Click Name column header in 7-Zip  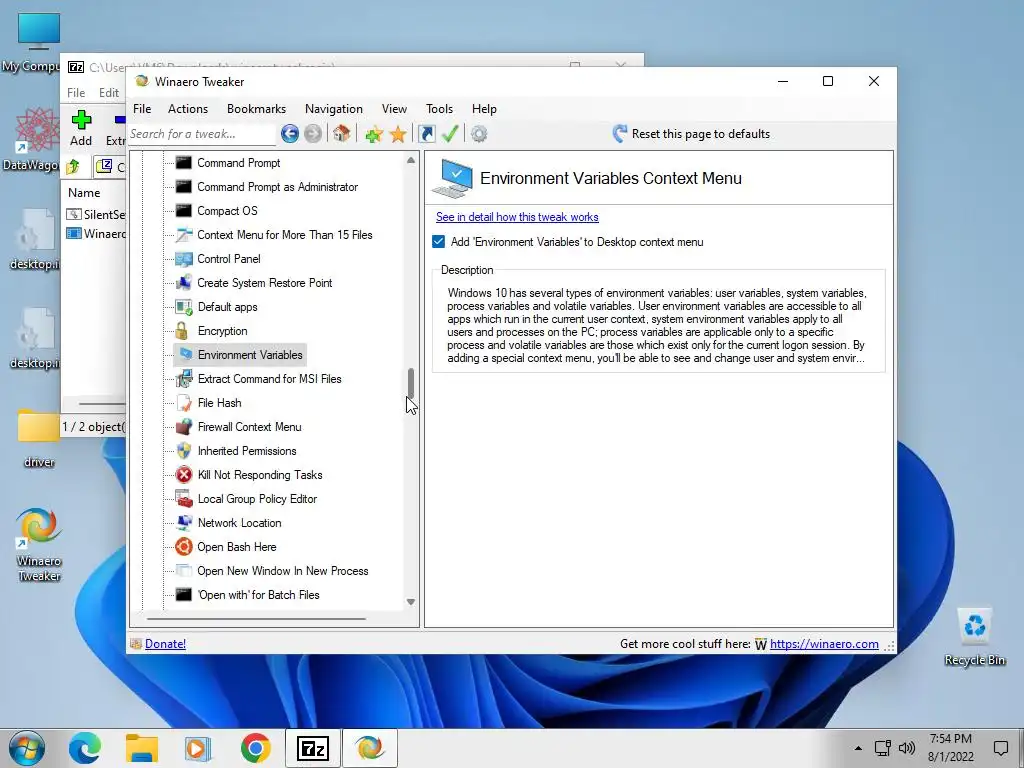click(x=84, y=193)
